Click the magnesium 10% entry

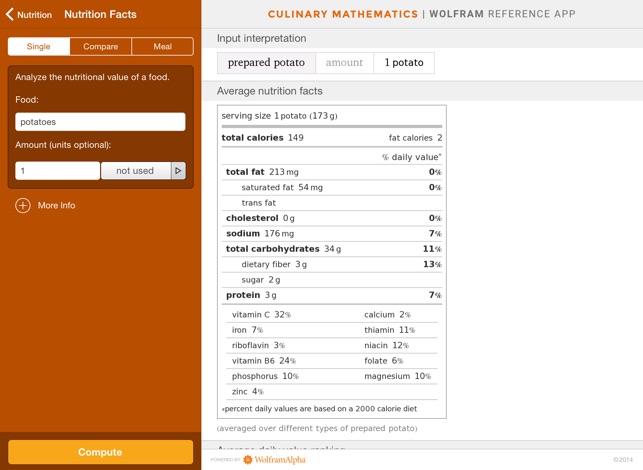[397, 376]
